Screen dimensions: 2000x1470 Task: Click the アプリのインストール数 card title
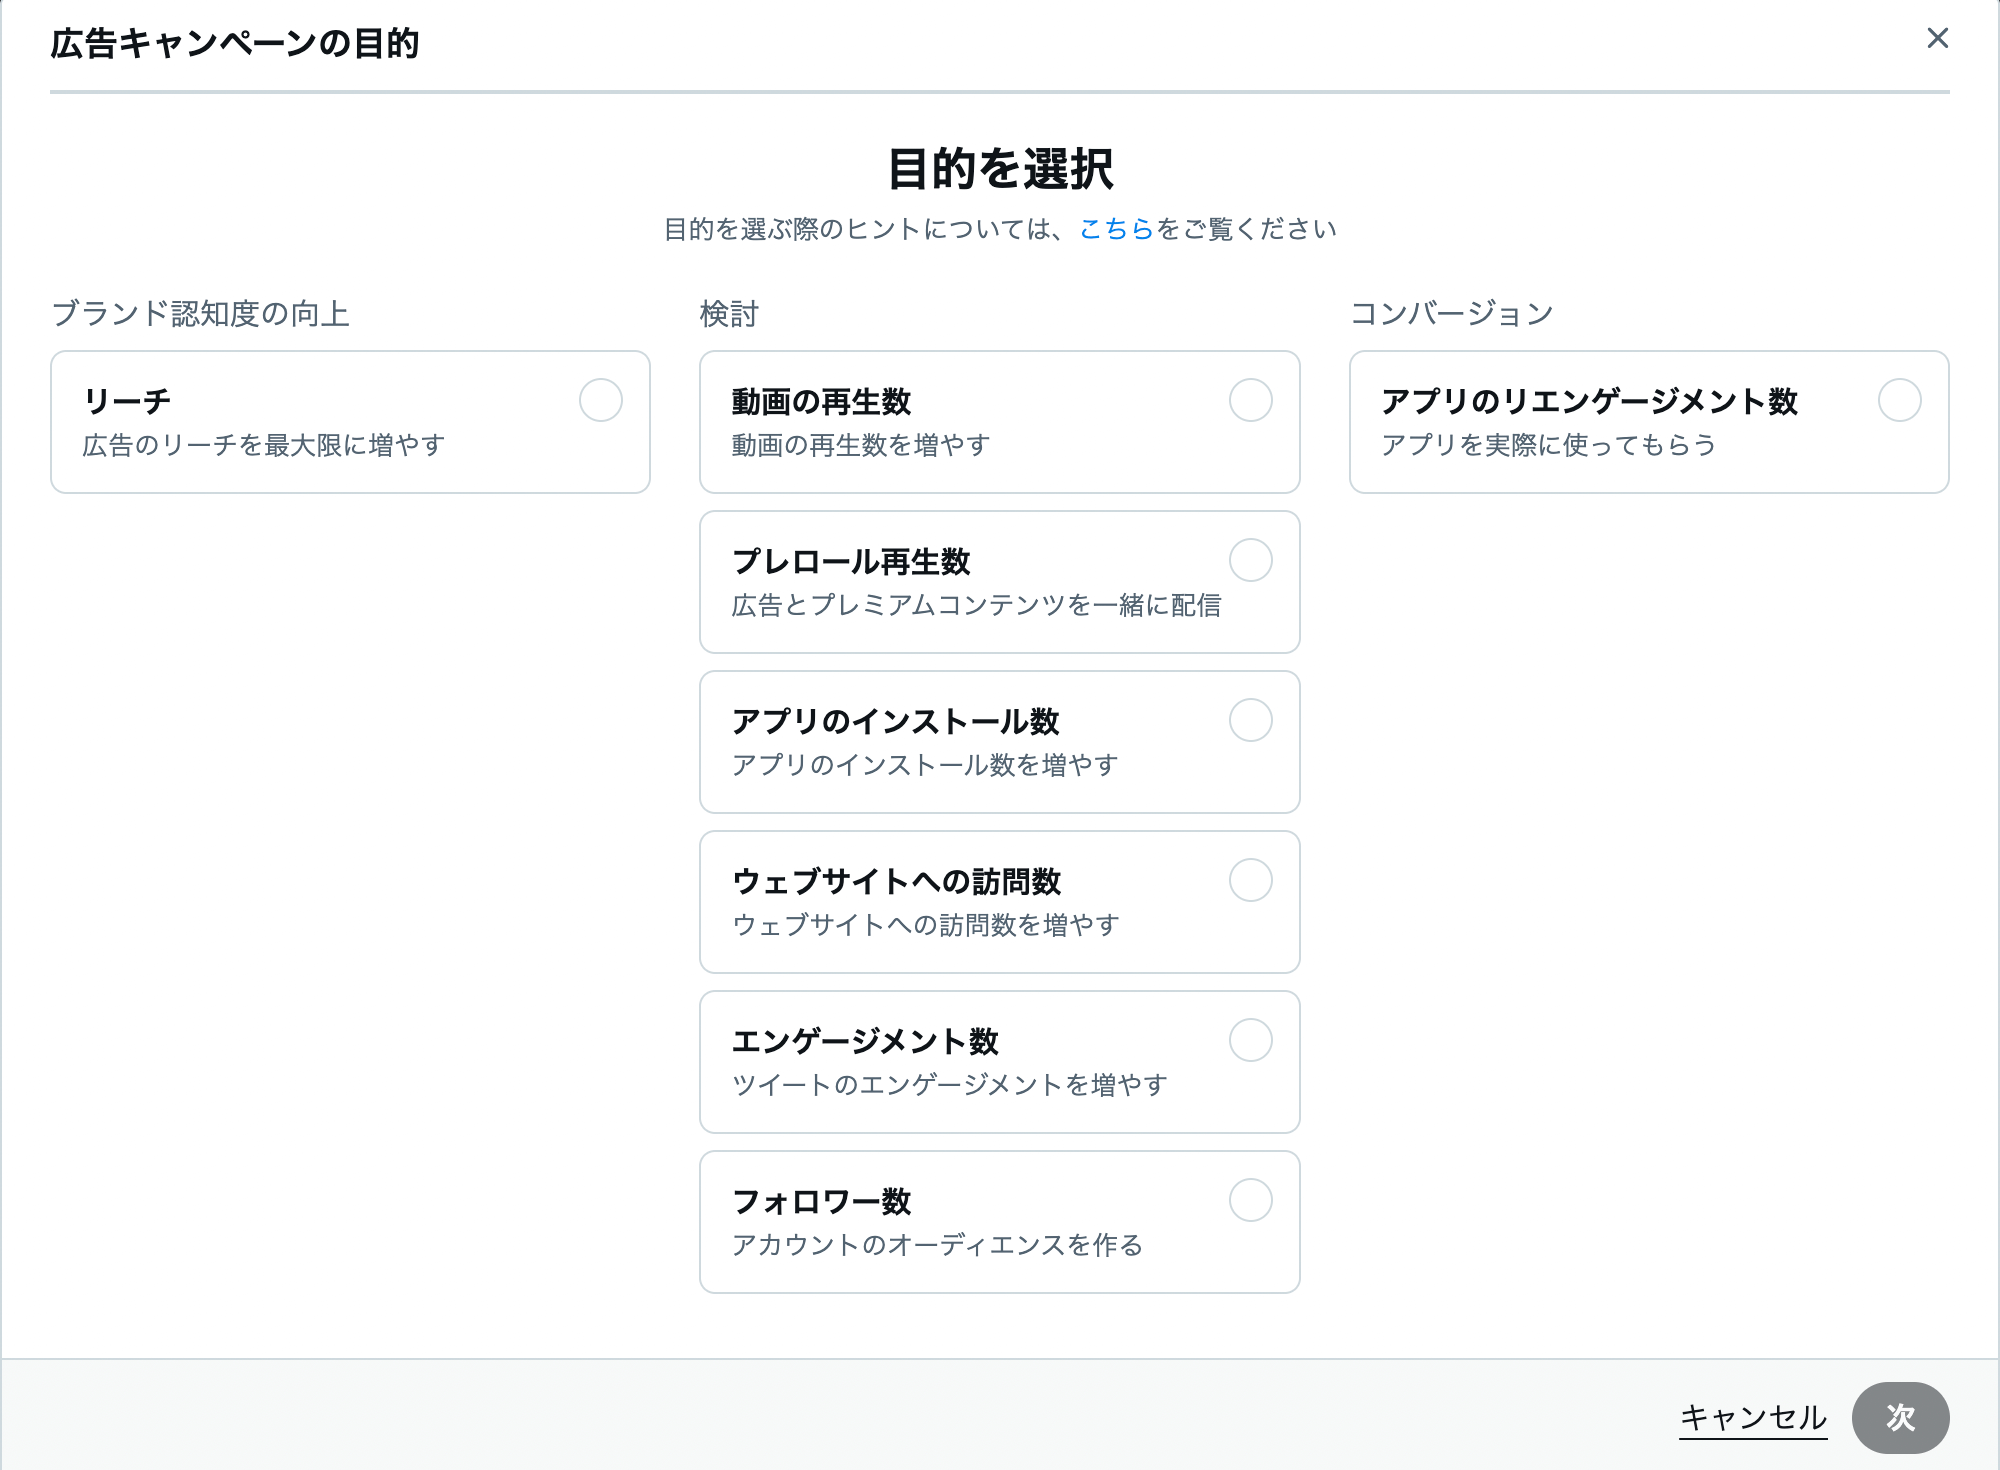[x=895, y=721]
